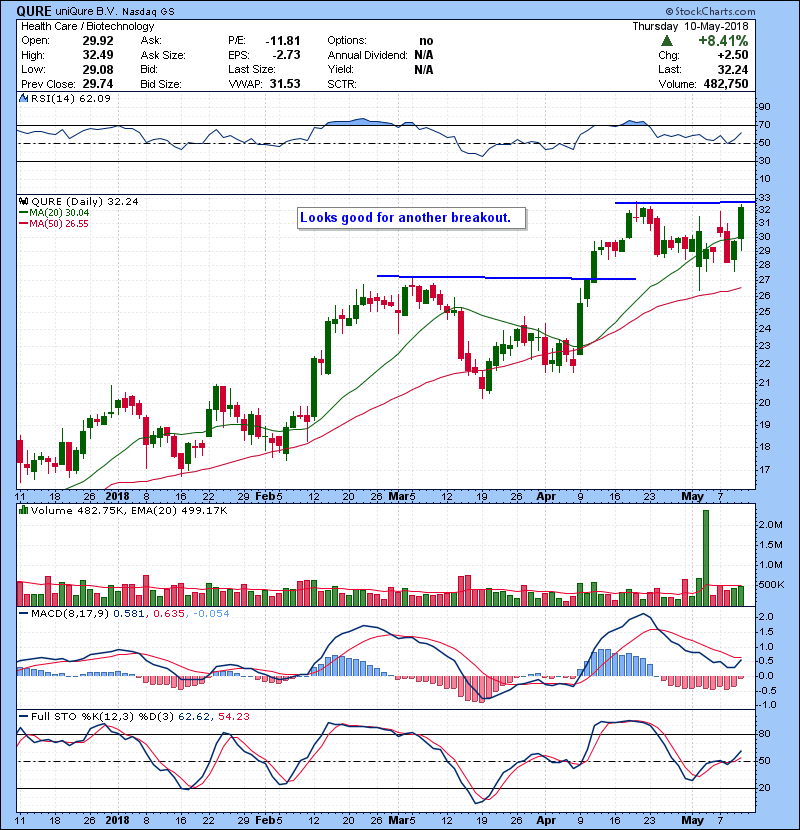Screen dimensions: 800x830
Task: Click the RSI(14) 62.09 panel label
Action: (x=71, y=98)
